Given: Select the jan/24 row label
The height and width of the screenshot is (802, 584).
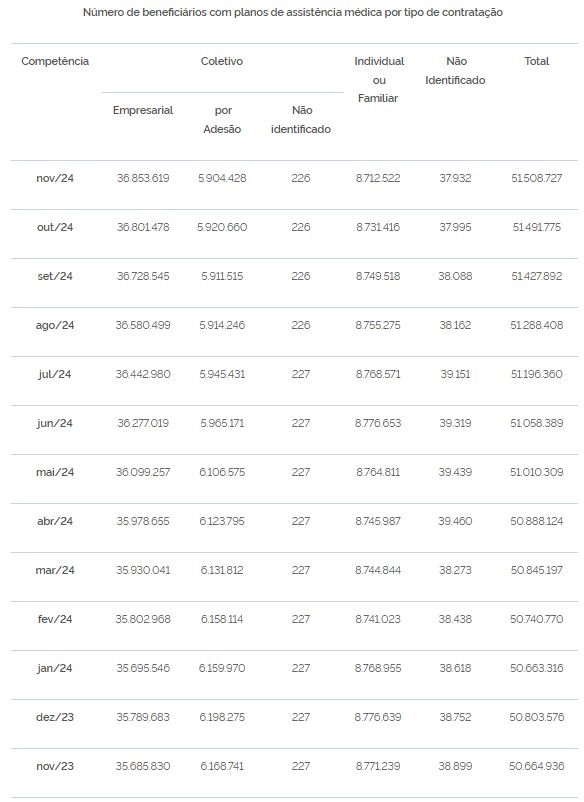Looking at the screenshot, I should pos(55,669).
